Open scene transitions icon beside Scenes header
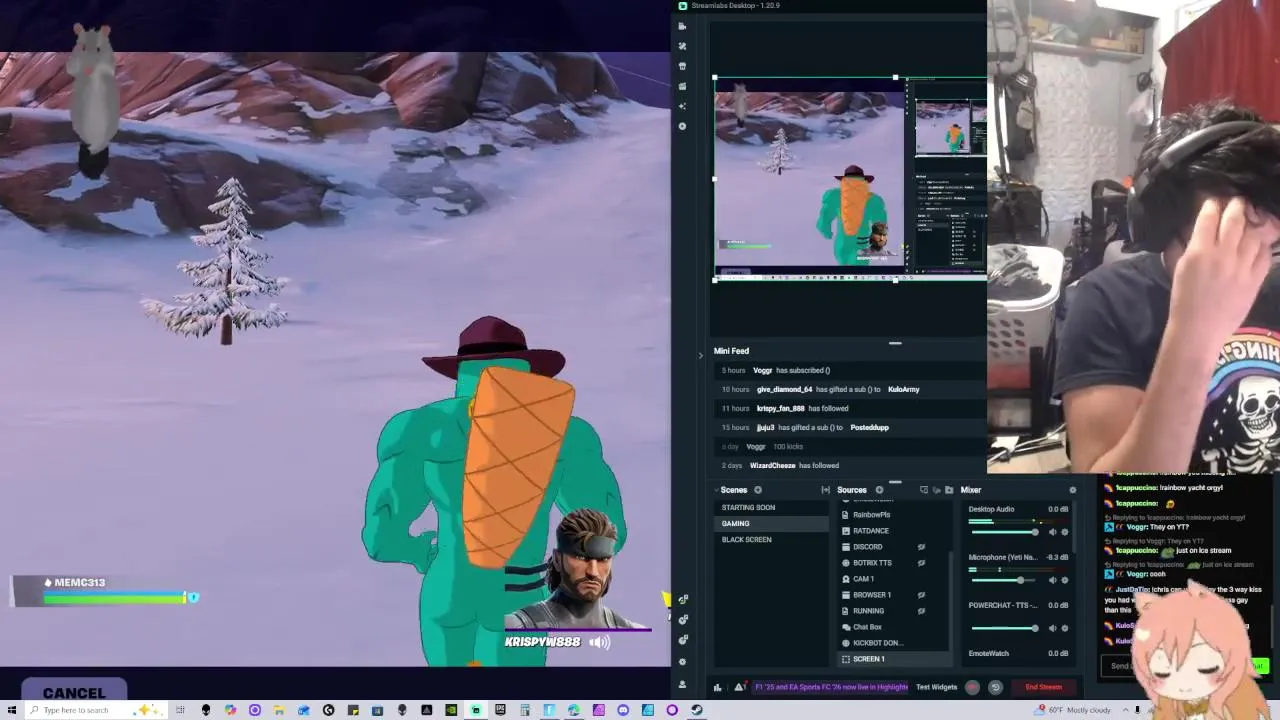1280x720 pixels. pos(825,490)
